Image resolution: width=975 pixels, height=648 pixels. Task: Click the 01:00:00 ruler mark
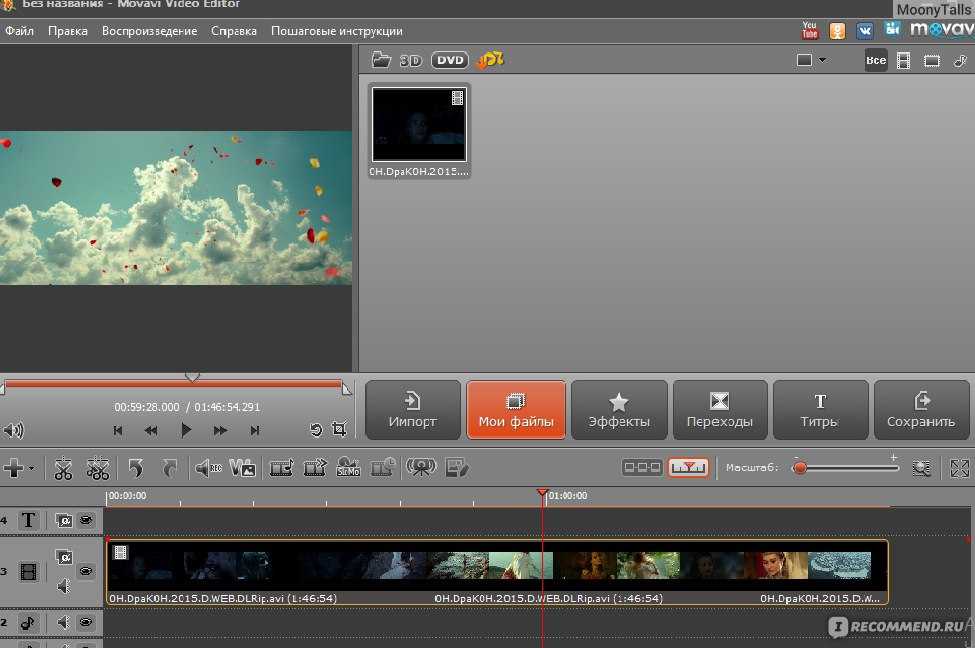(568, 496)
